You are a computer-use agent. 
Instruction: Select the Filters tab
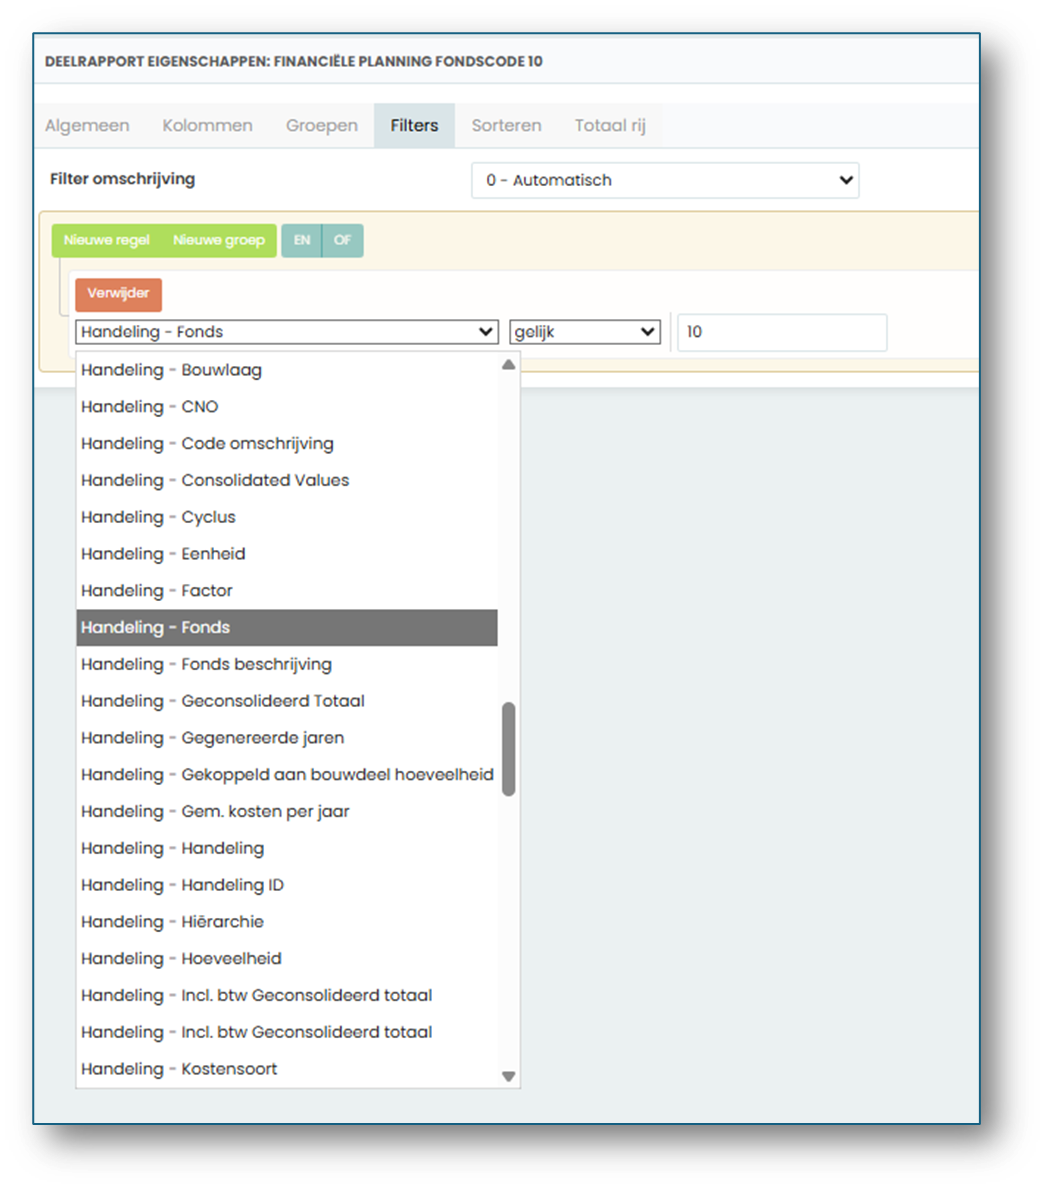tap(414, 126)
